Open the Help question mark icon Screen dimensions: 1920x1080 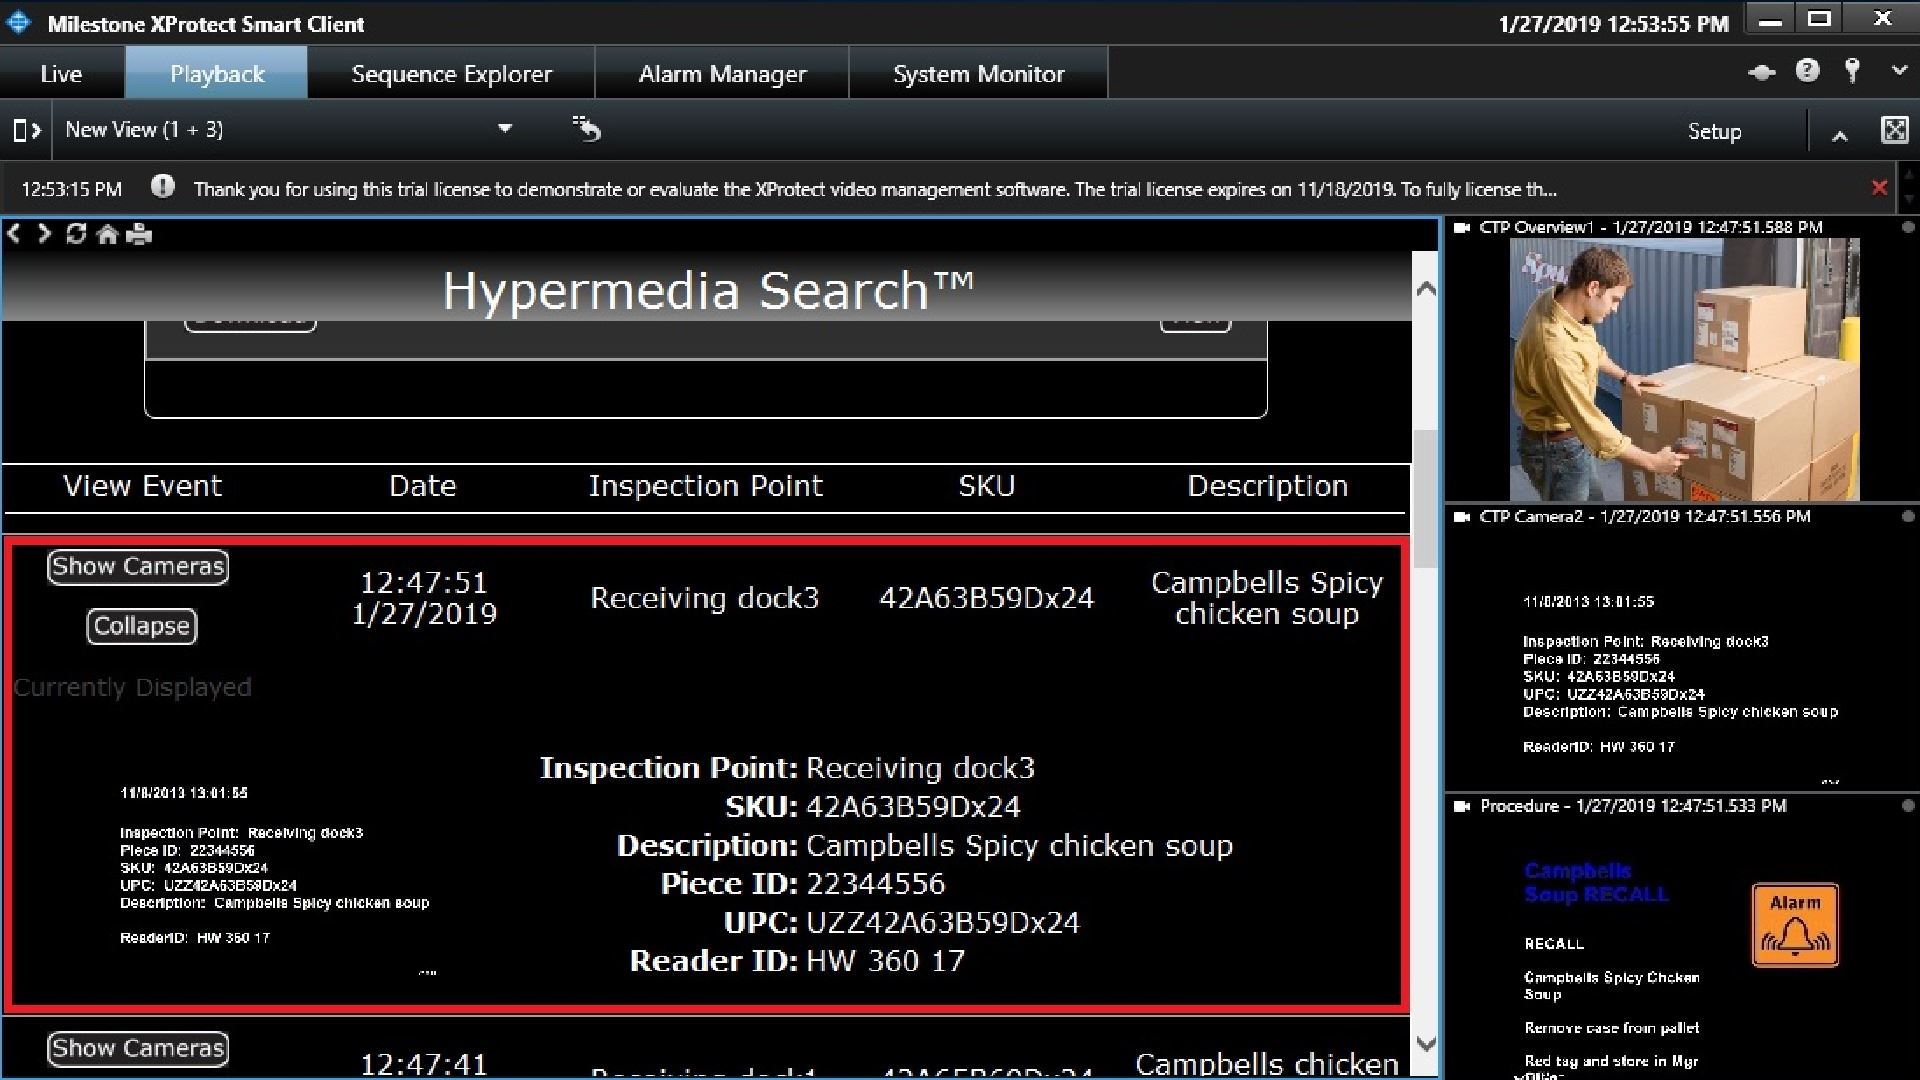point(1807,71)
